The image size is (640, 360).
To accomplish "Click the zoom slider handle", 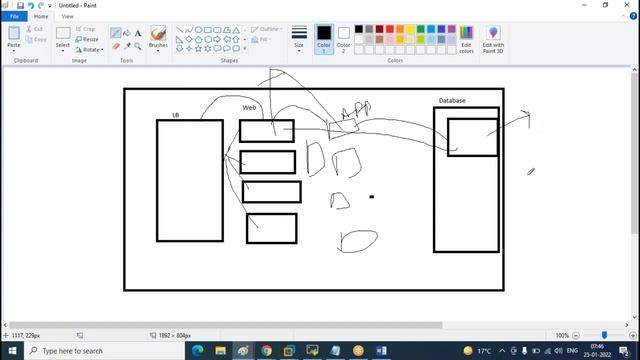I will click(604, 335).
